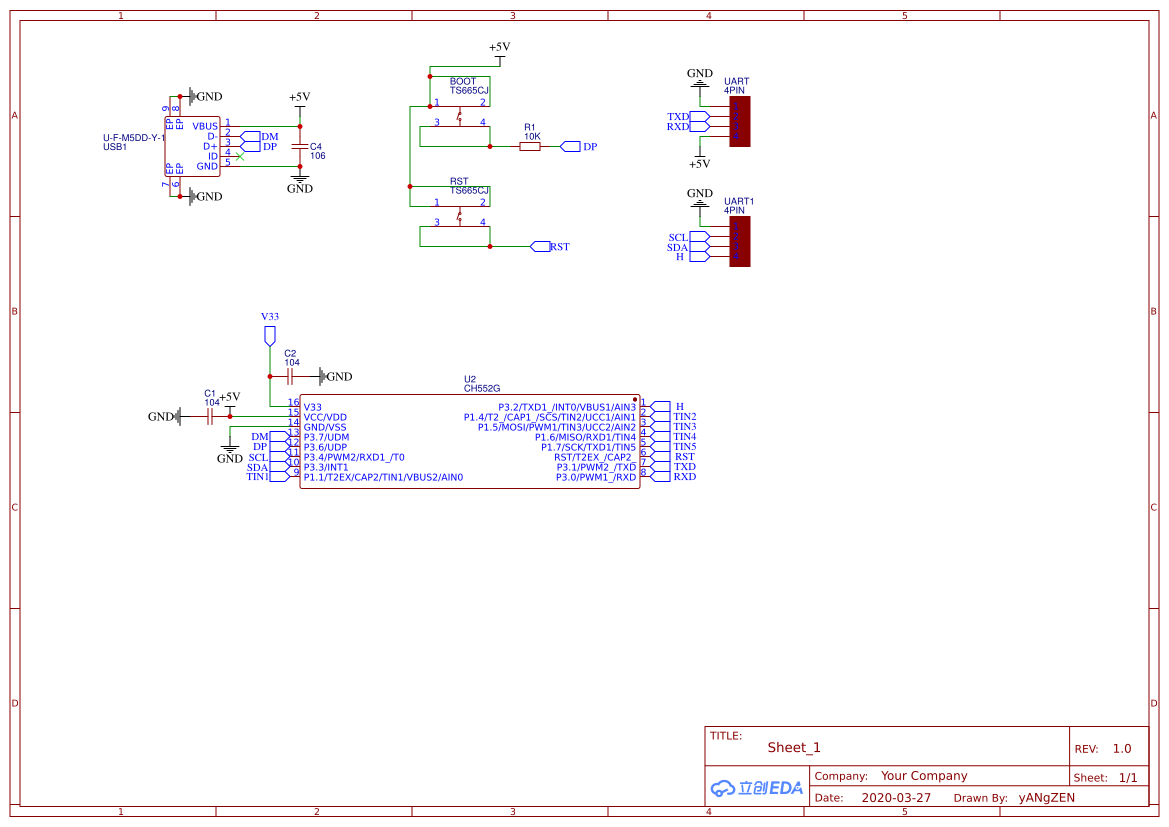Click the RST net flag by the RST switch
Image resolution: width=1169 pixels, height=827 pixels.
pyautogui.click(x=541, y=247)
